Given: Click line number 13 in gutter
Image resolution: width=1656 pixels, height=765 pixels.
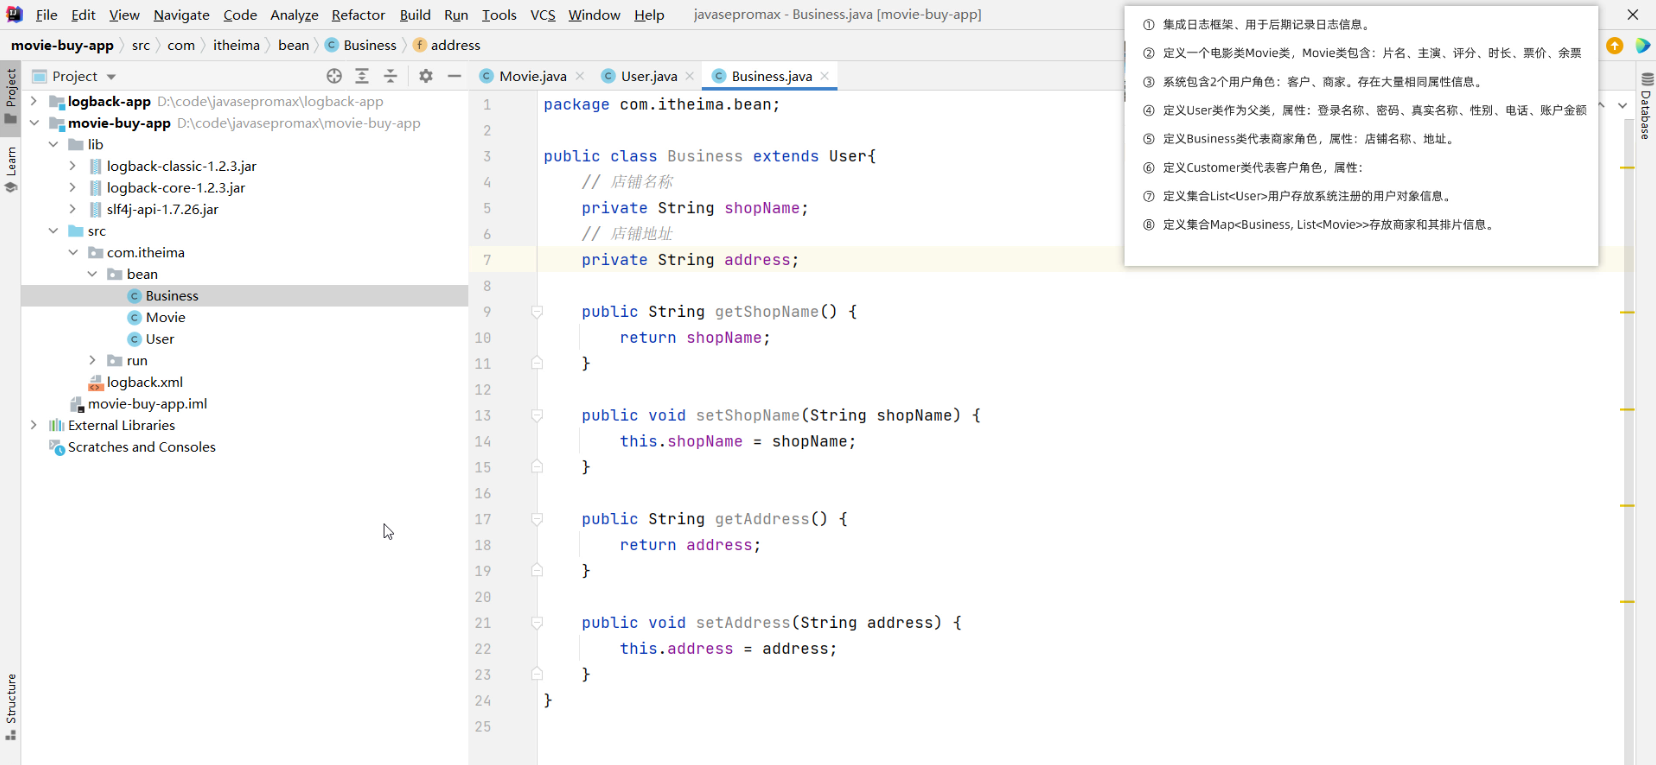Looking at the screenshot, I should pyautogui.click(x=483, y=415).
